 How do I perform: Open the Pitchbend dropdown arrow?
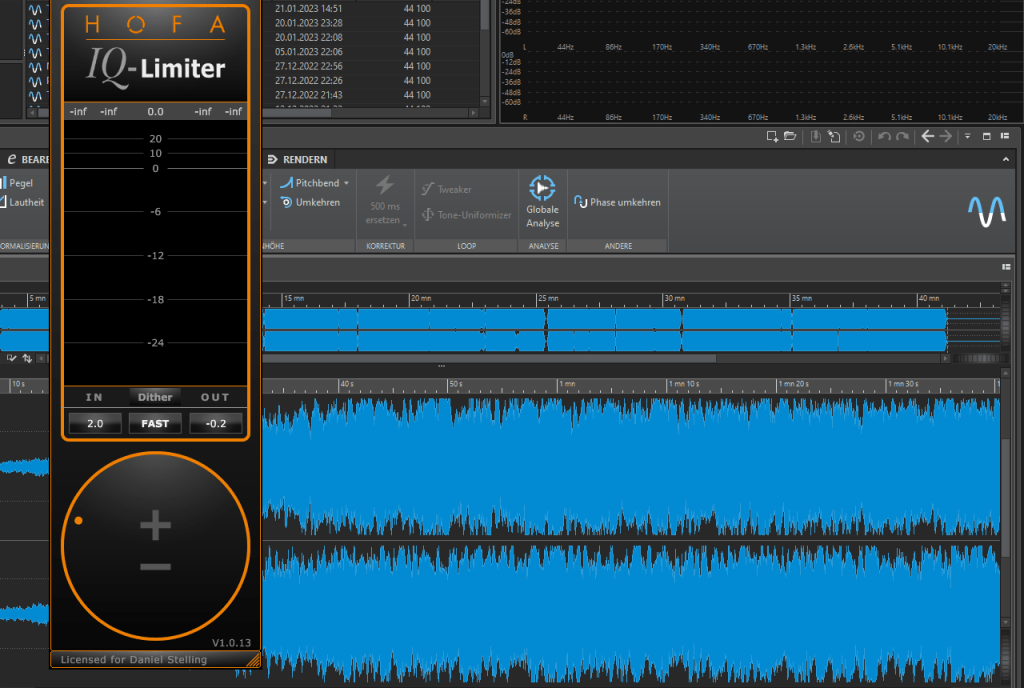(347, 184)
